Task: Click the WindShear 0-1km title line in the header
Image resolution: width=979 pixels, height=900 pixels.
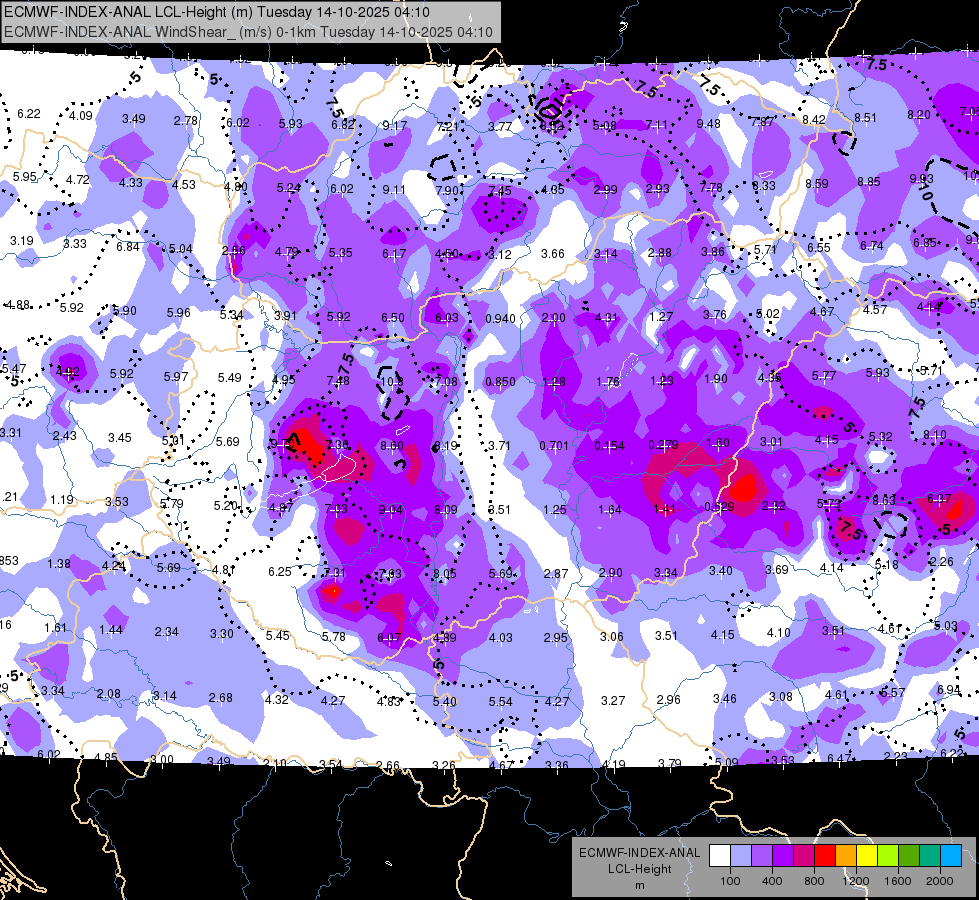Action: 248,32
